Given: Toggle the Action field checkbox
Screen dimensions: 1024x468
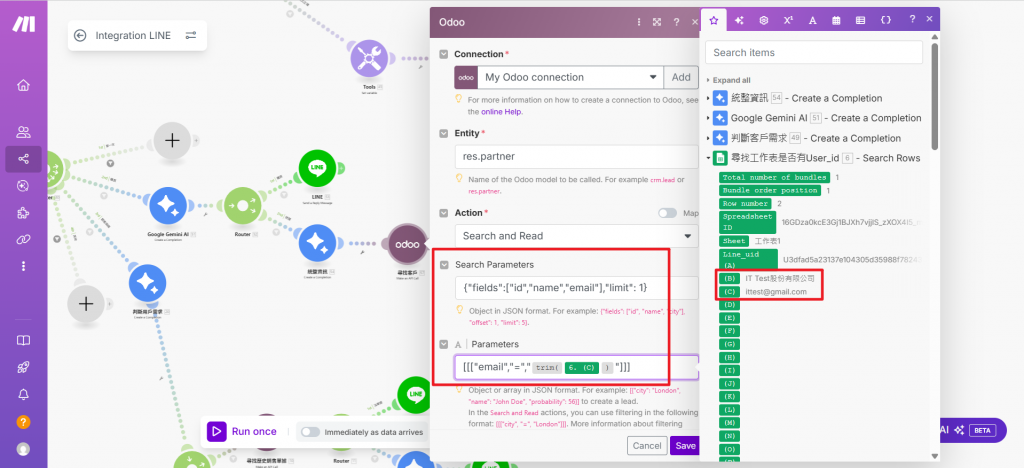Looking at the screenshot, I should pos(444,213).
